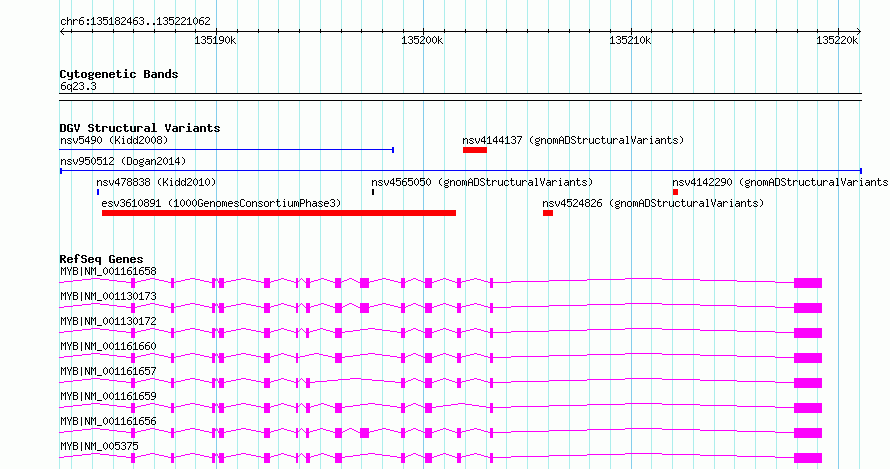Viewport: 890px width, 469px height.
Task: Click the 135200k ruler label
Action: pyautogui.click(x=422, y=40)
